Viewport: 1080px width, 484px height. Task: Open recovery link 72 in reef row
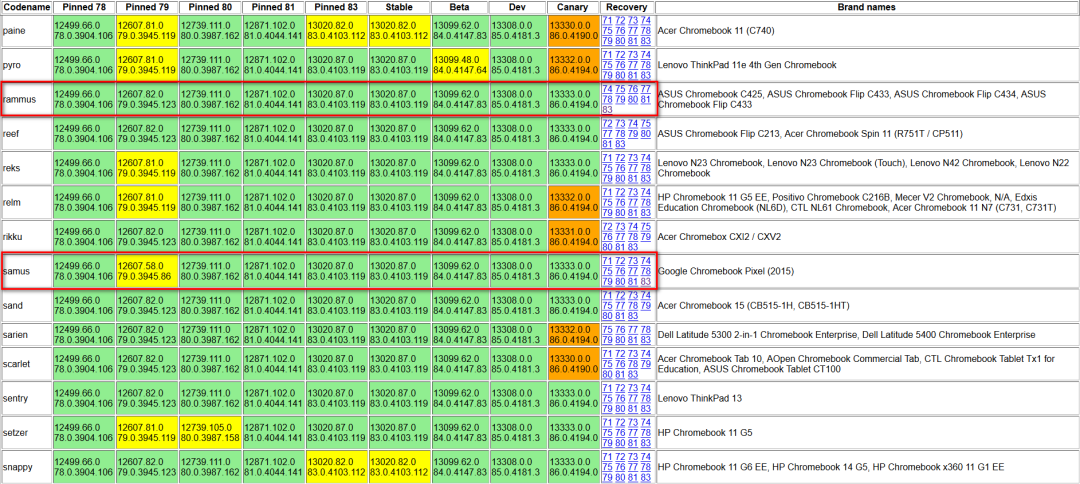pyautogui.click(x=608, y=123)
